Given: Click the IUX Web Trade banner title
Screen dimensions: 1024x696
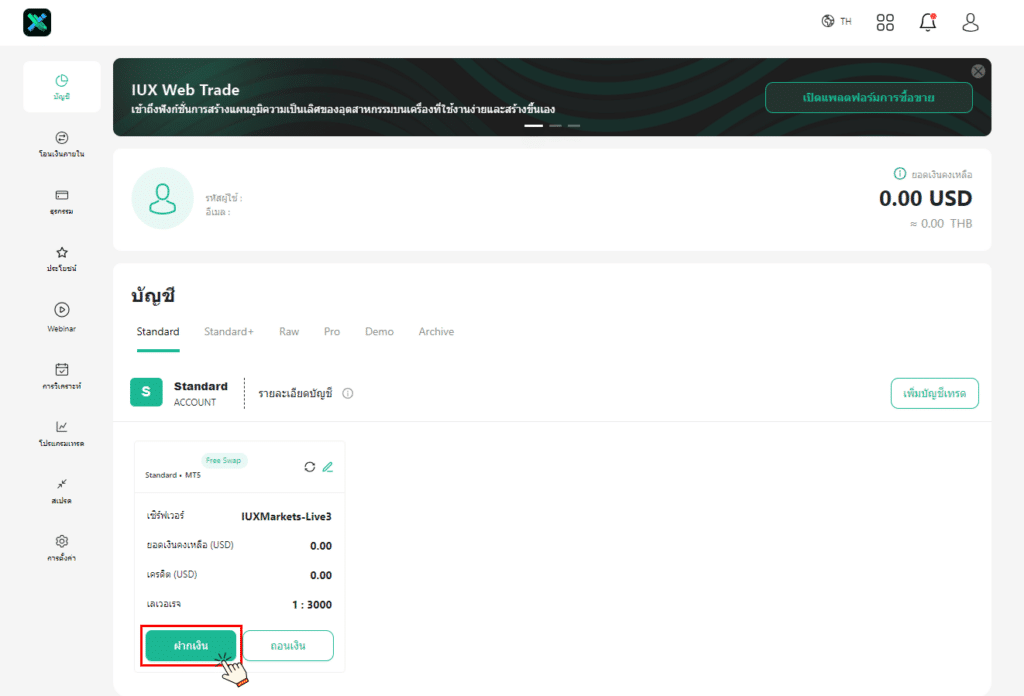Looking at the screenshot, I should 185,89.
